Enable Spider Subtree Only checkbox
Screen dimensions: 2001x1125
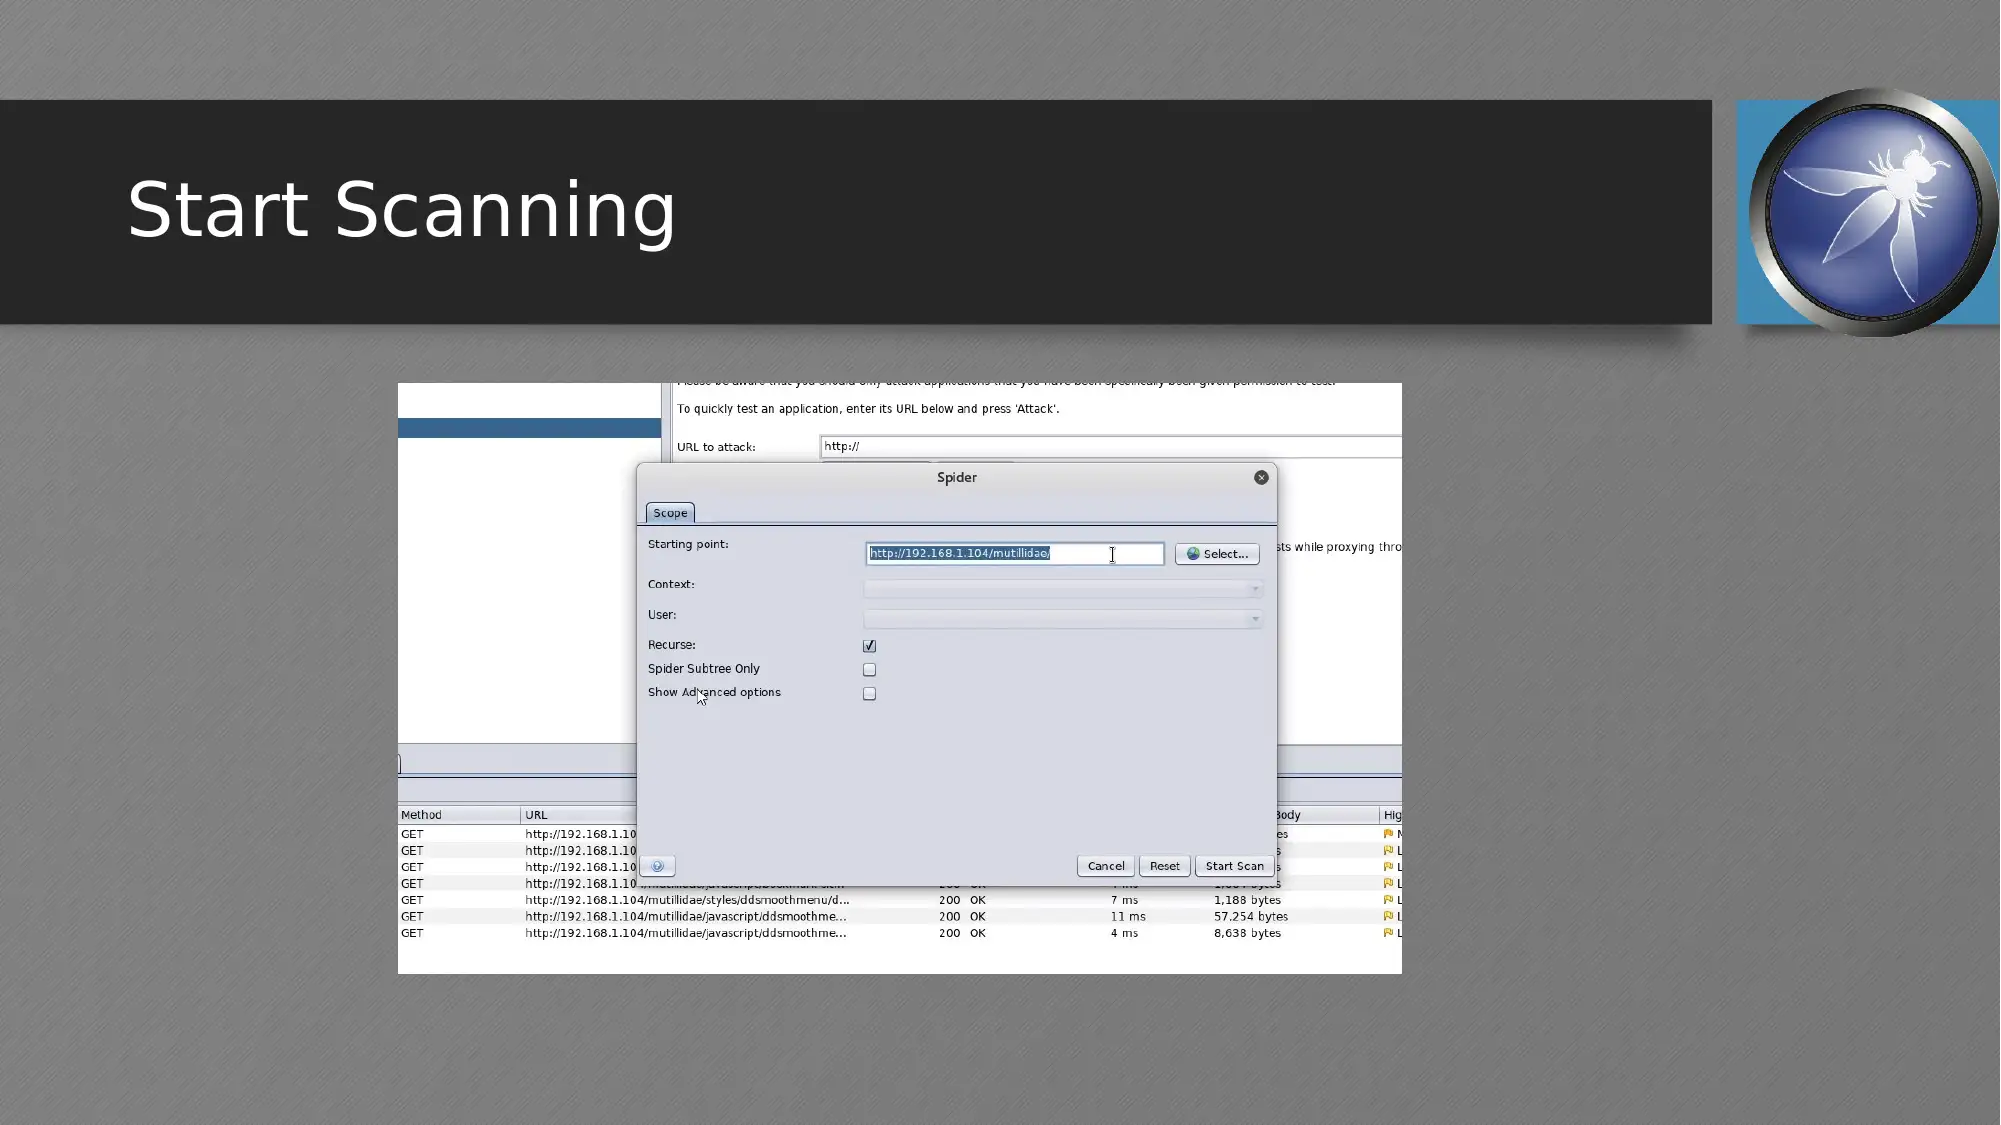[869, 669]
